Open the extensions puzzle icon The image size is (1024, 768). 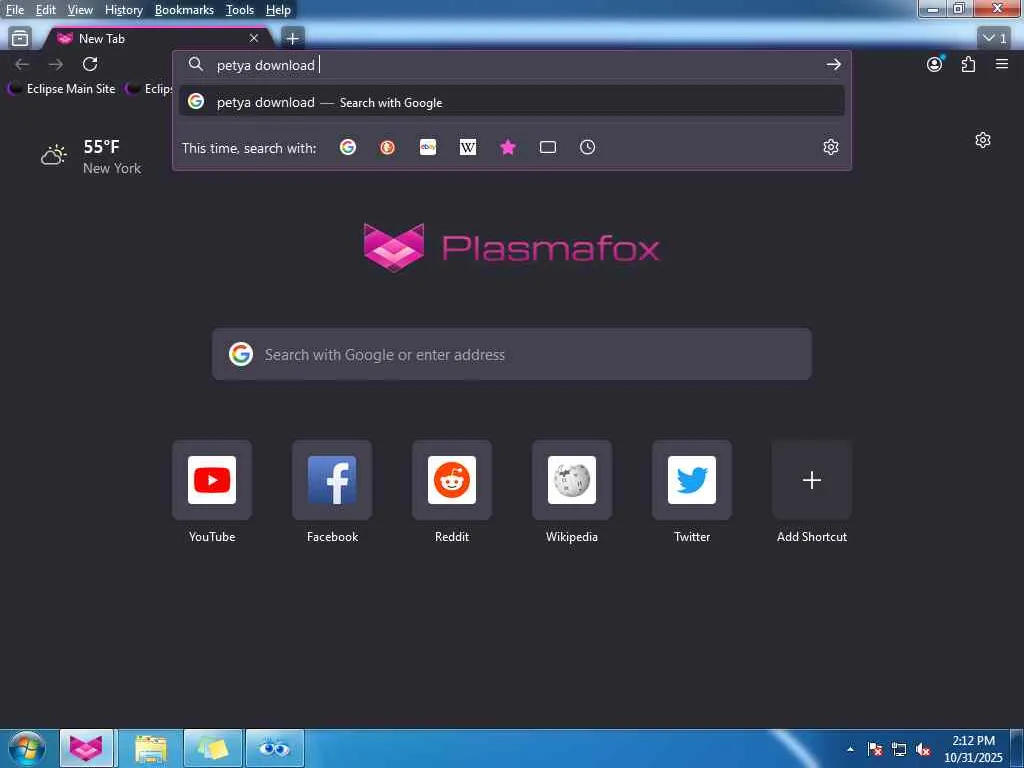click(968, 64)
